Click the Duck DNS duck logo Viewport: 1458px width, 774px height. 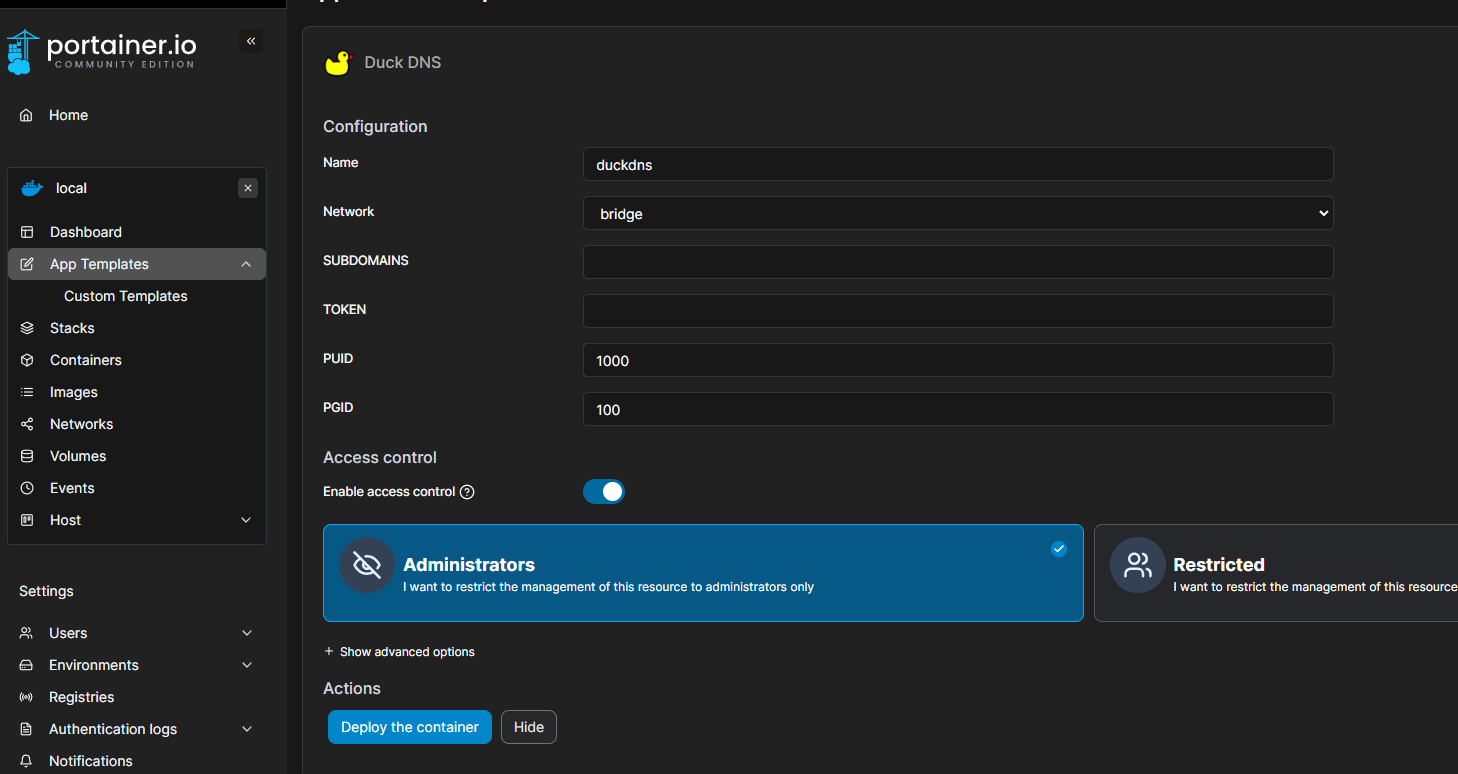pyautogui.click(x=339, y=63)
